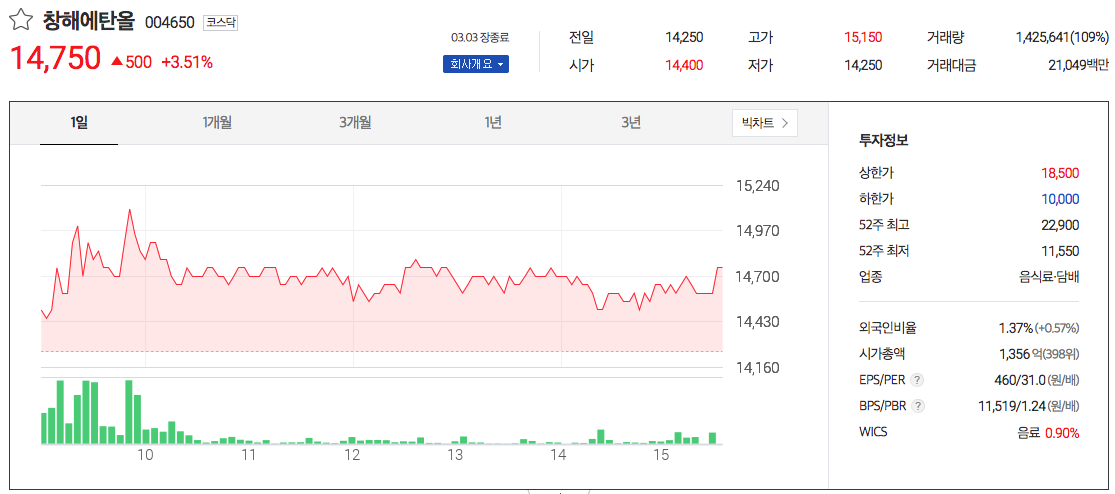Switch to the 1개월 chart tab
Image resolution: width=1115 pixels, height=494 pixels.
[217, 123]
